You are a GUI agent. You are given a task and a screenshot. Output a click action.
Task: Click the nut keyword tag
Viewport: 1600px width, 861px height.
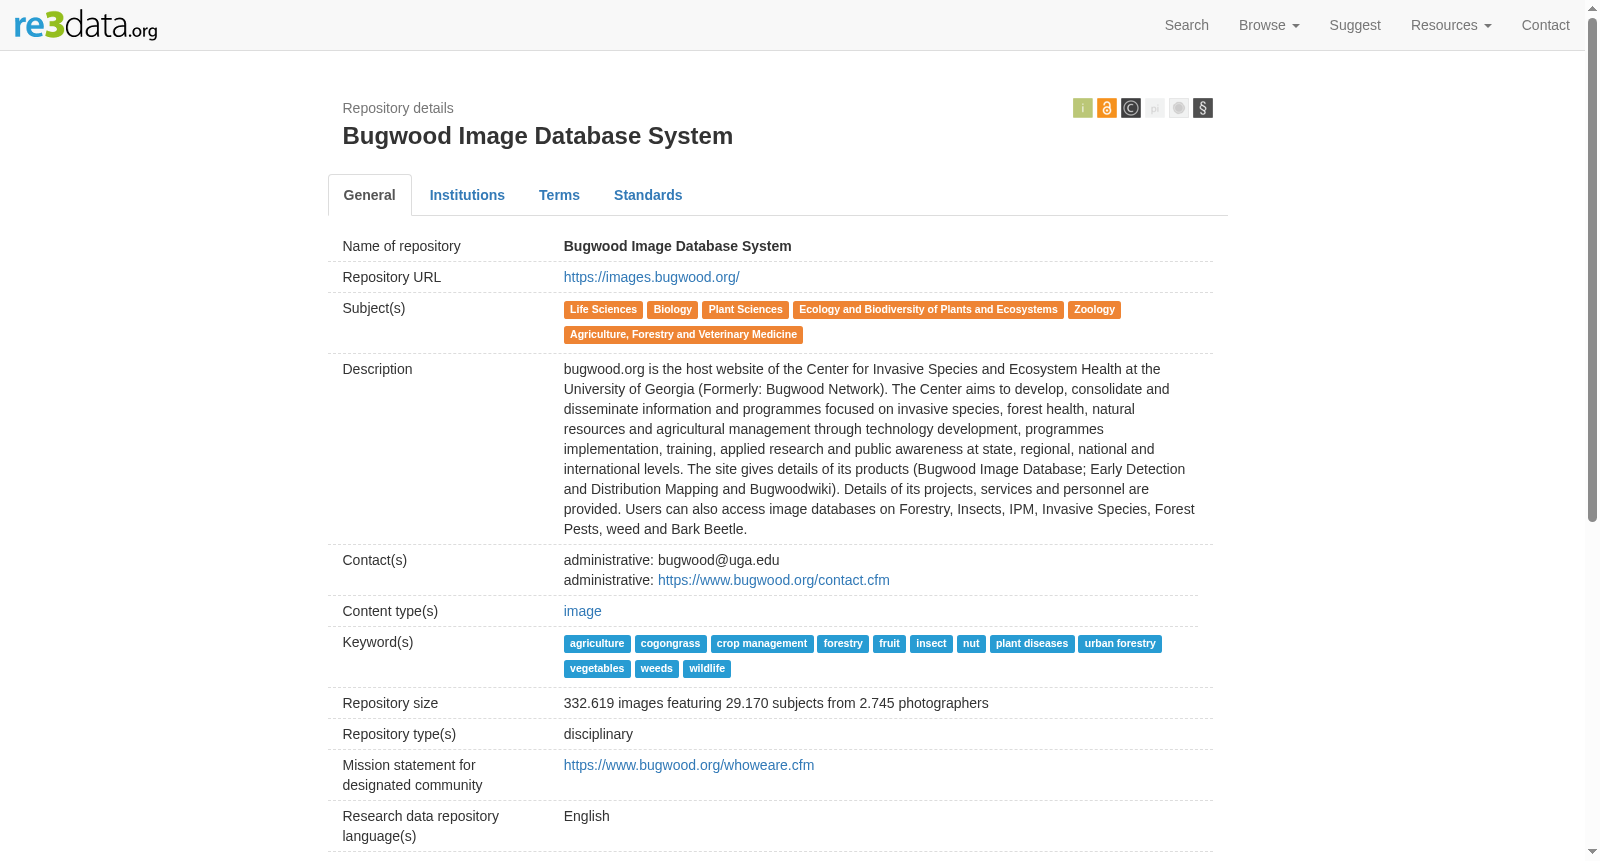(971, 644)
